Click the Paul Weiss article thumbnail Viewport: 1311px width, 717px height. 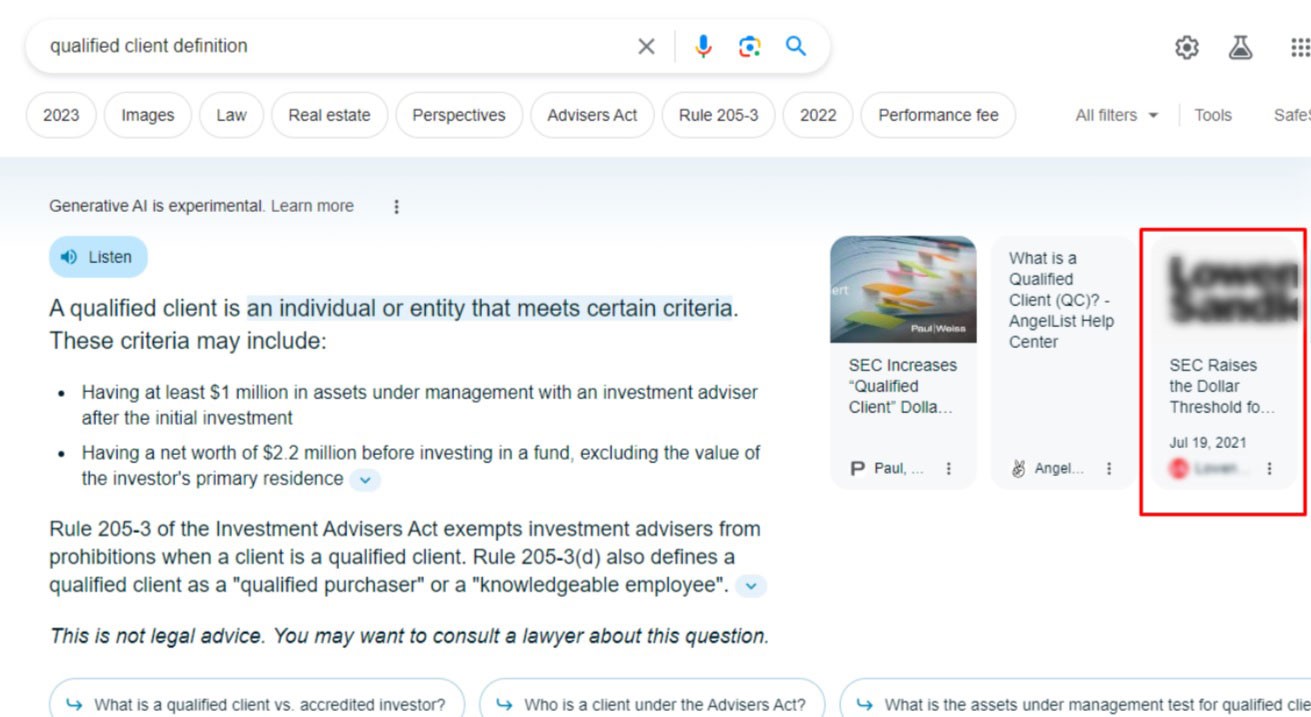[903, 289]
